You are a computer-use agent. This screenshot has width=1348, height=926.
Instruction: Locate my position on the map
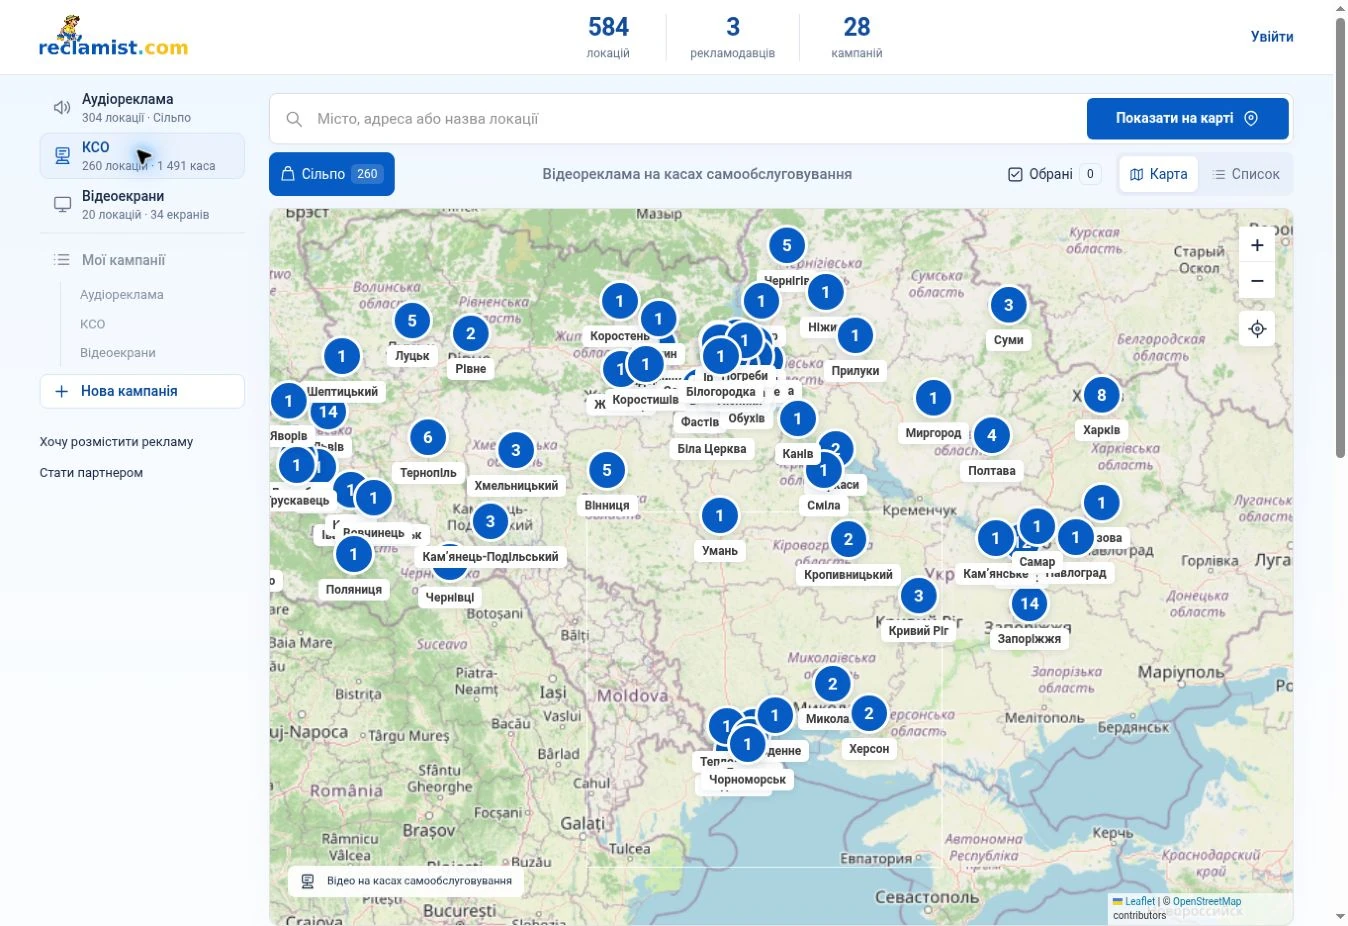tap(1257, 329)
